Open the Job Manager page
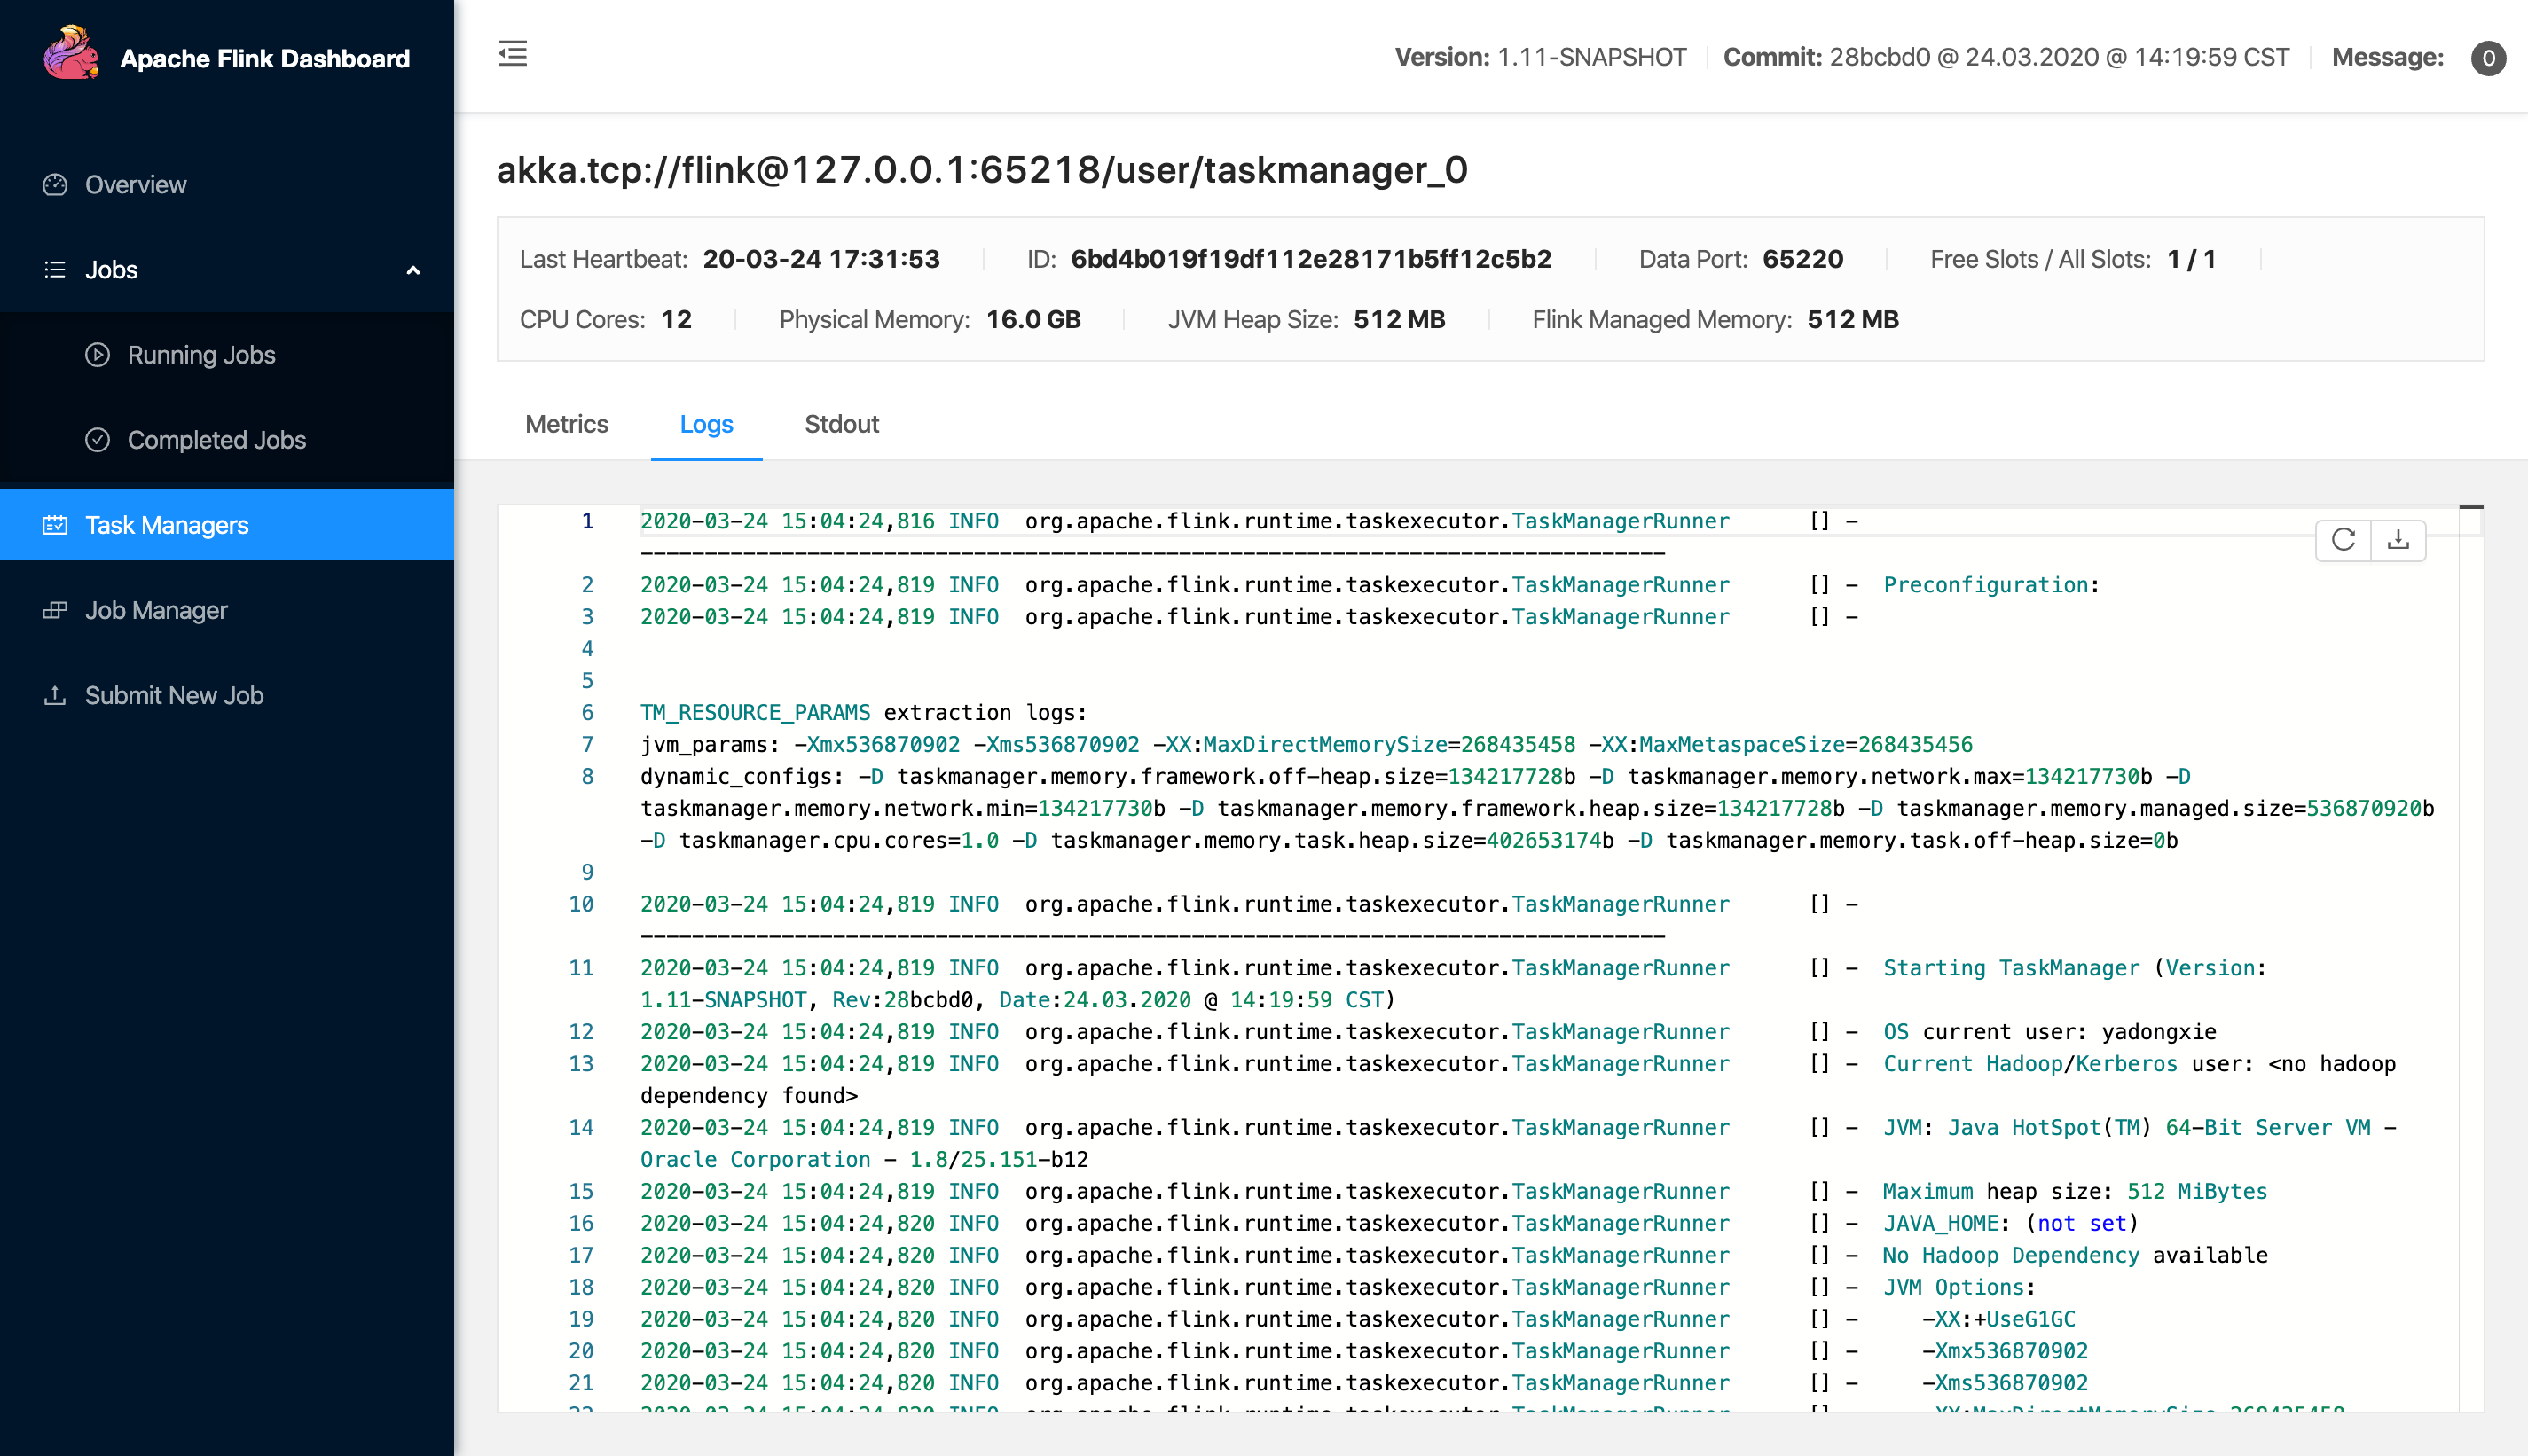 coord(156,610)
